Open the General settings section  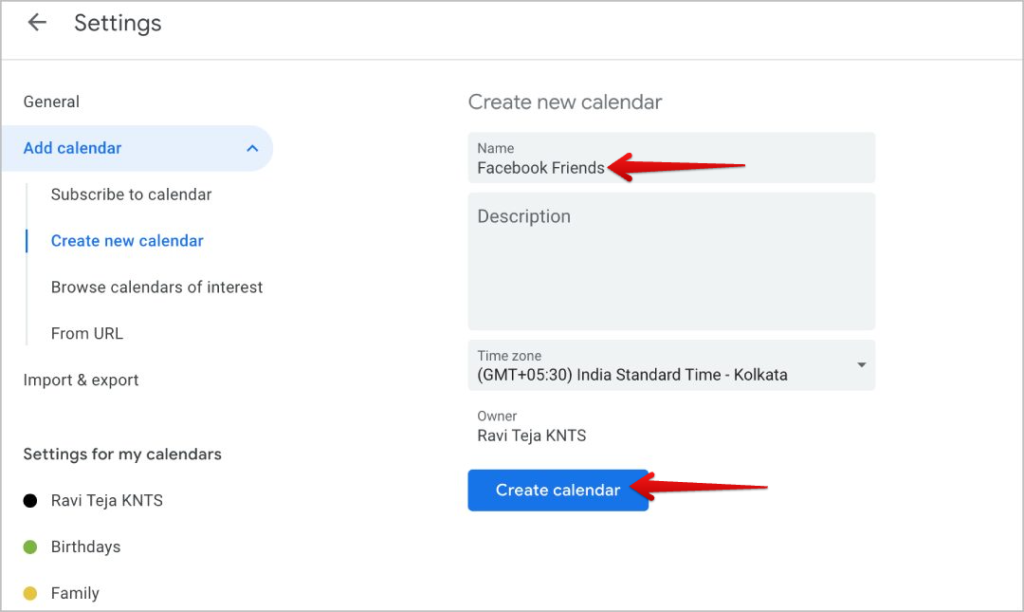pyautogui.click(x=52, y=102)
